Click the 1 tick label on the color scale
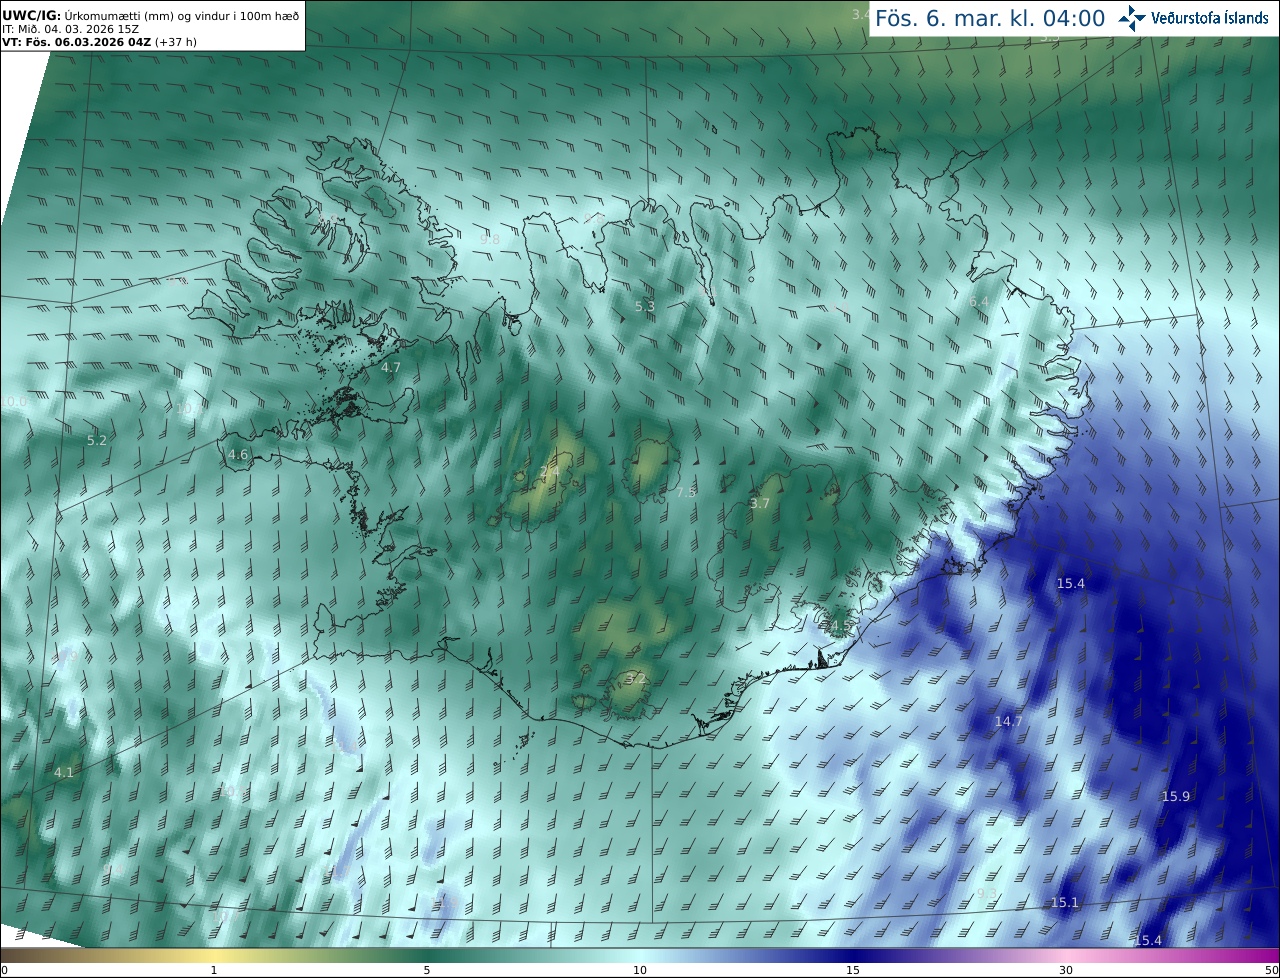 (214, 970)
